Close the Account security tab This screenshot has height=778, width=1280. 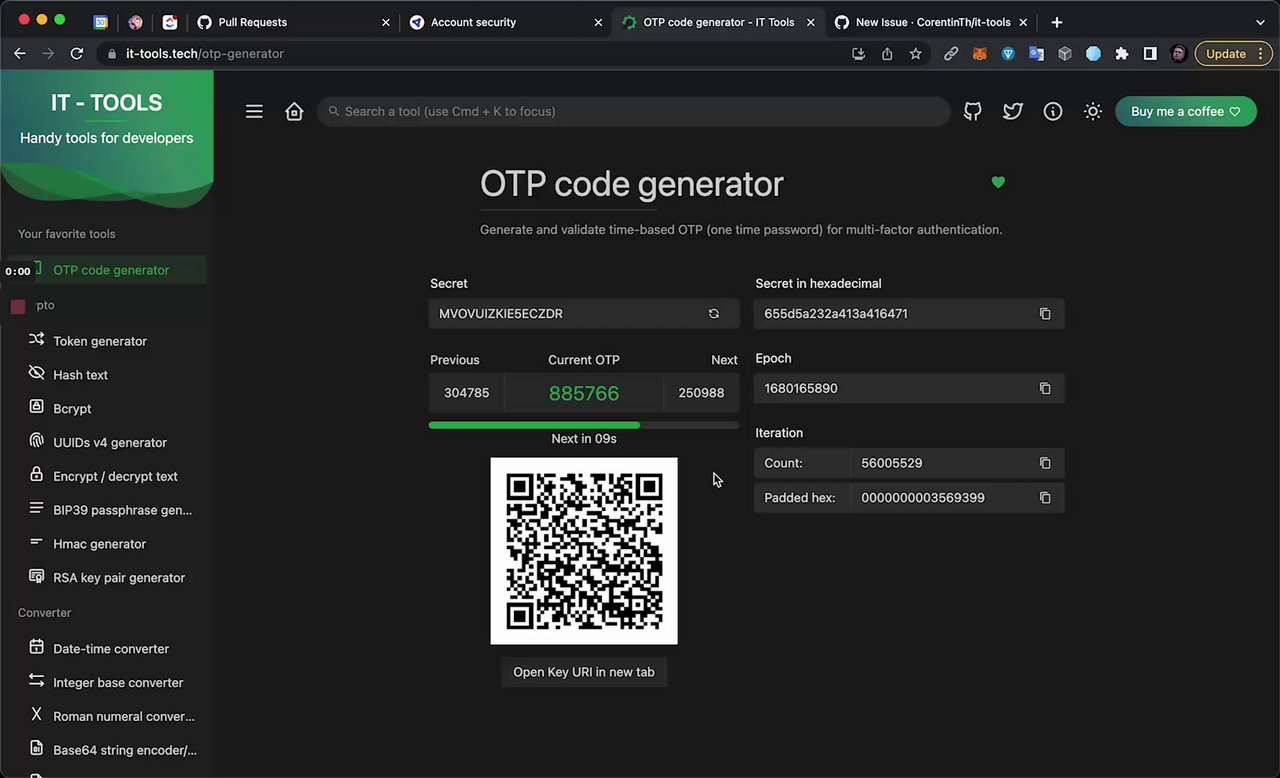pos(598,22)
